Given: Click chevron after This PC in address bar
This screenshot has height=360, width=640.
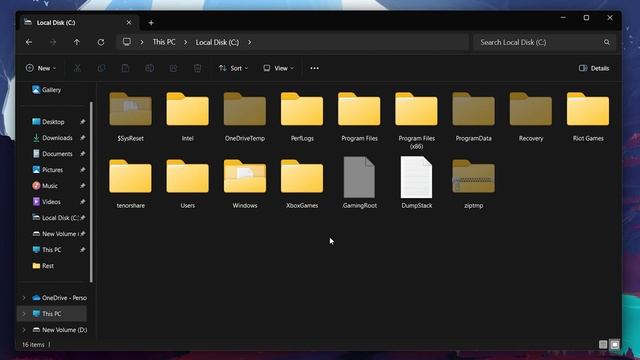Looking at the screenshot, I should pyautogui.click(x=185, y=42).
